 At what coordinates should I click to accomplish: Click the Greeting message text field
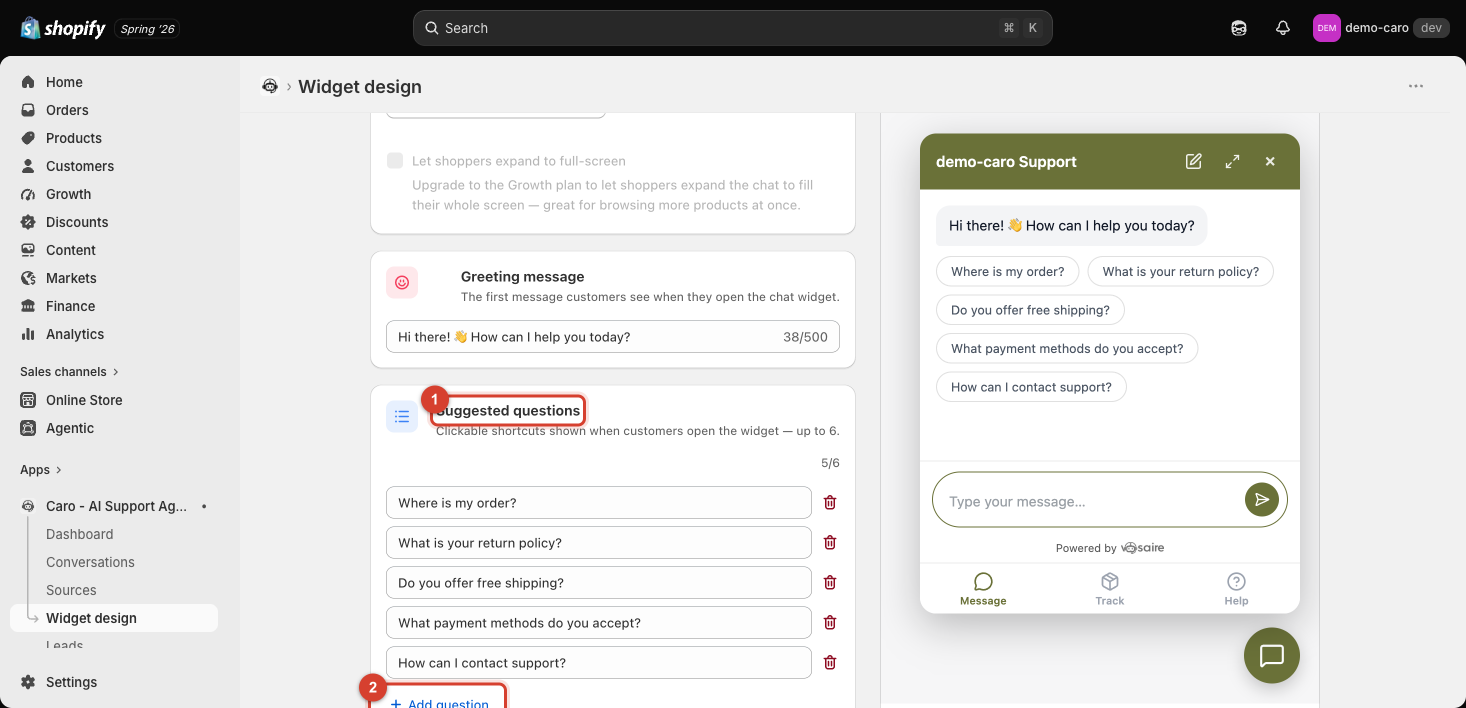tap(613, 337)
